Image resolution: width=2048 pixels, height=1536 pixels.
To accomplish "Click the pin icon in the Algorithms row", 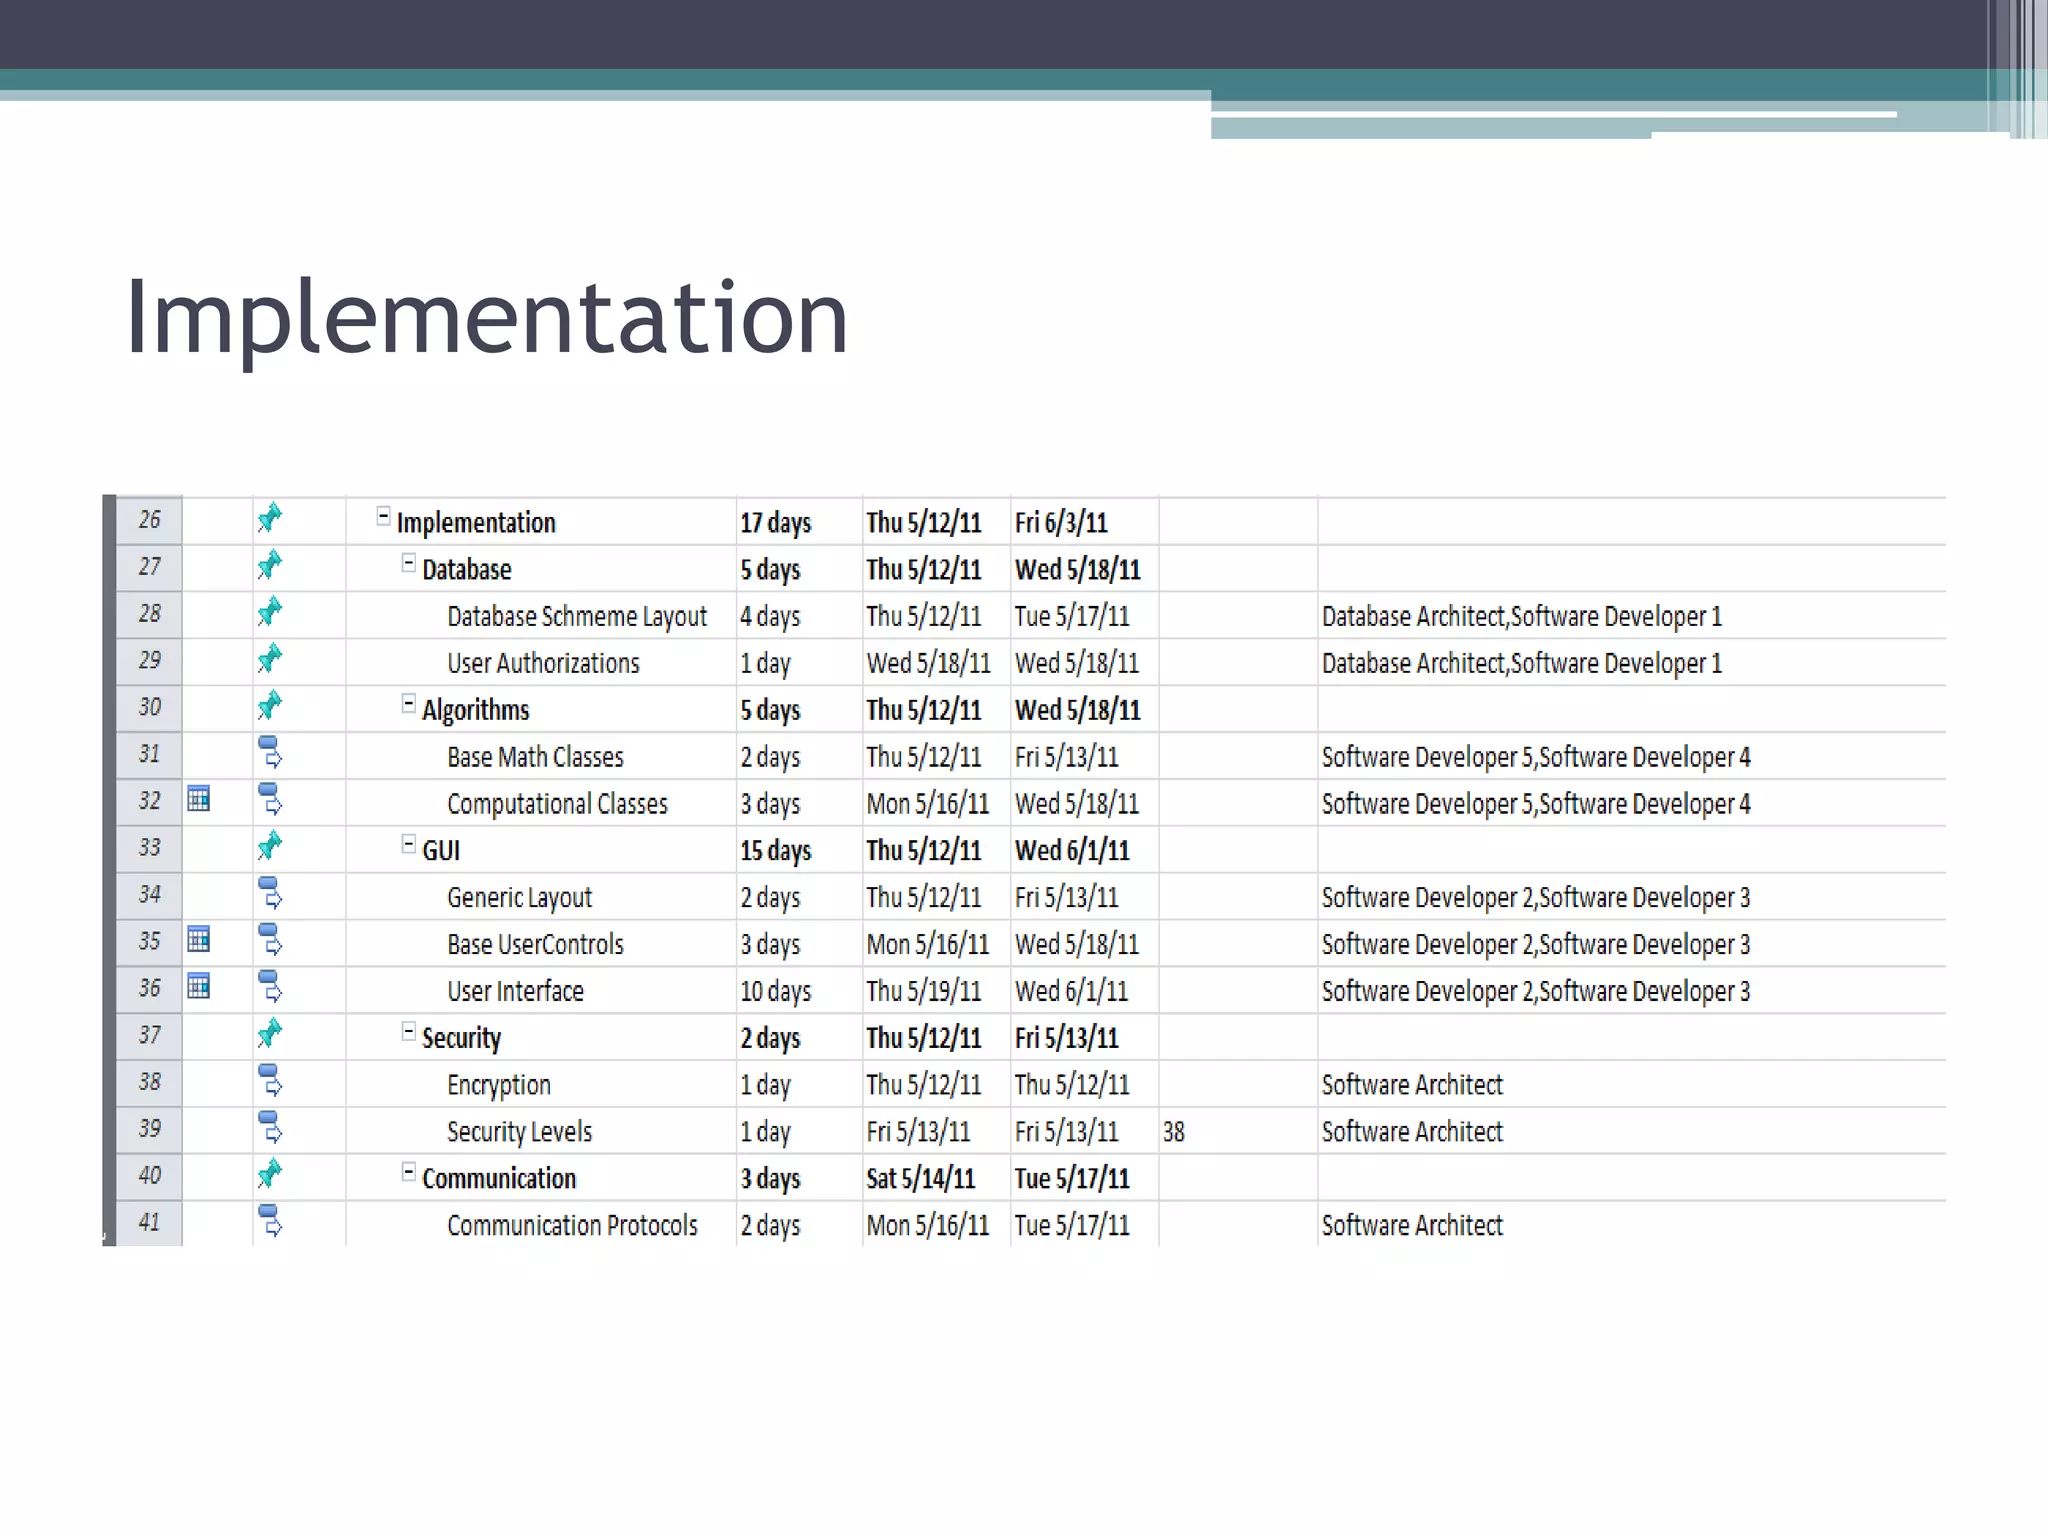I will [x=270, y=706].
